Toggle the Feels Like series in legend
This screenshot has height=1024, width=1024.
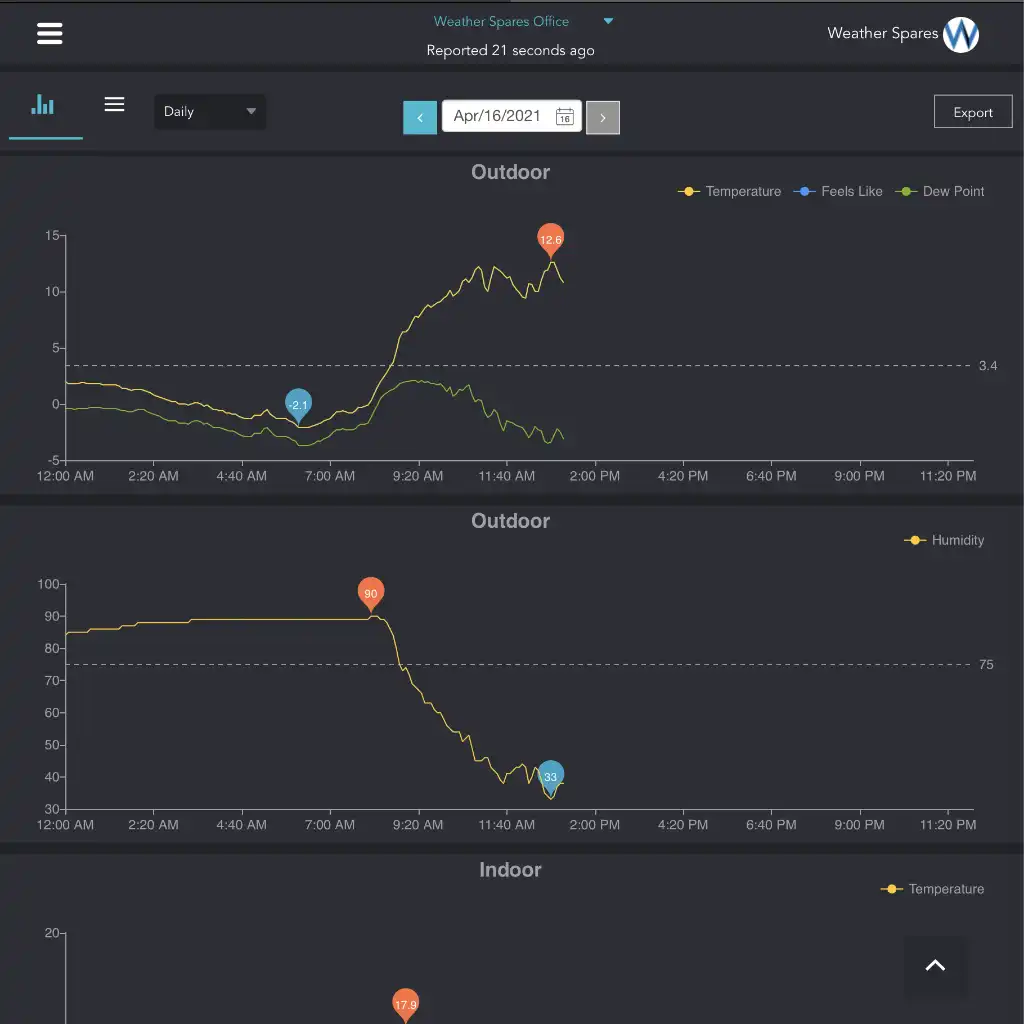point(839,191)
